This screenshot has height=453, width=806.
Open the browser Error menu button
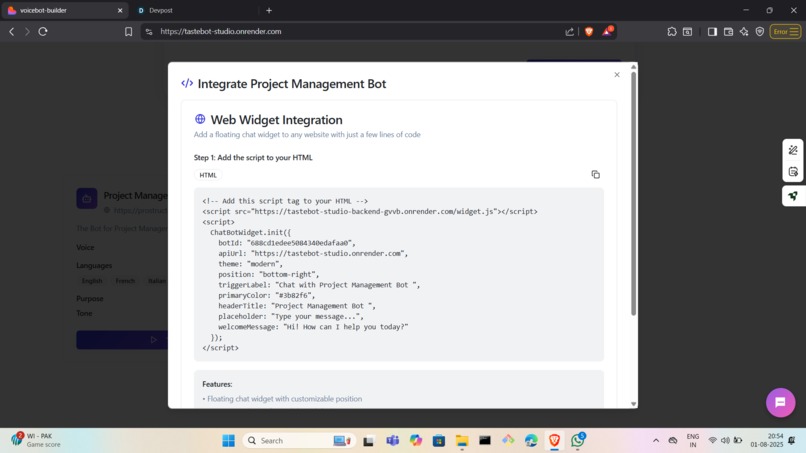(x=785, y=31)
